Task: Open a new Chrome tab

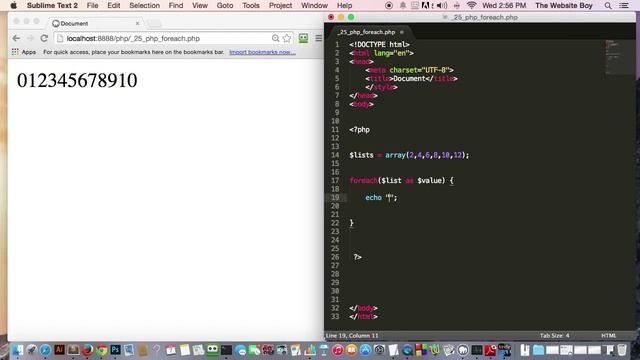Action: click(154, 23)
